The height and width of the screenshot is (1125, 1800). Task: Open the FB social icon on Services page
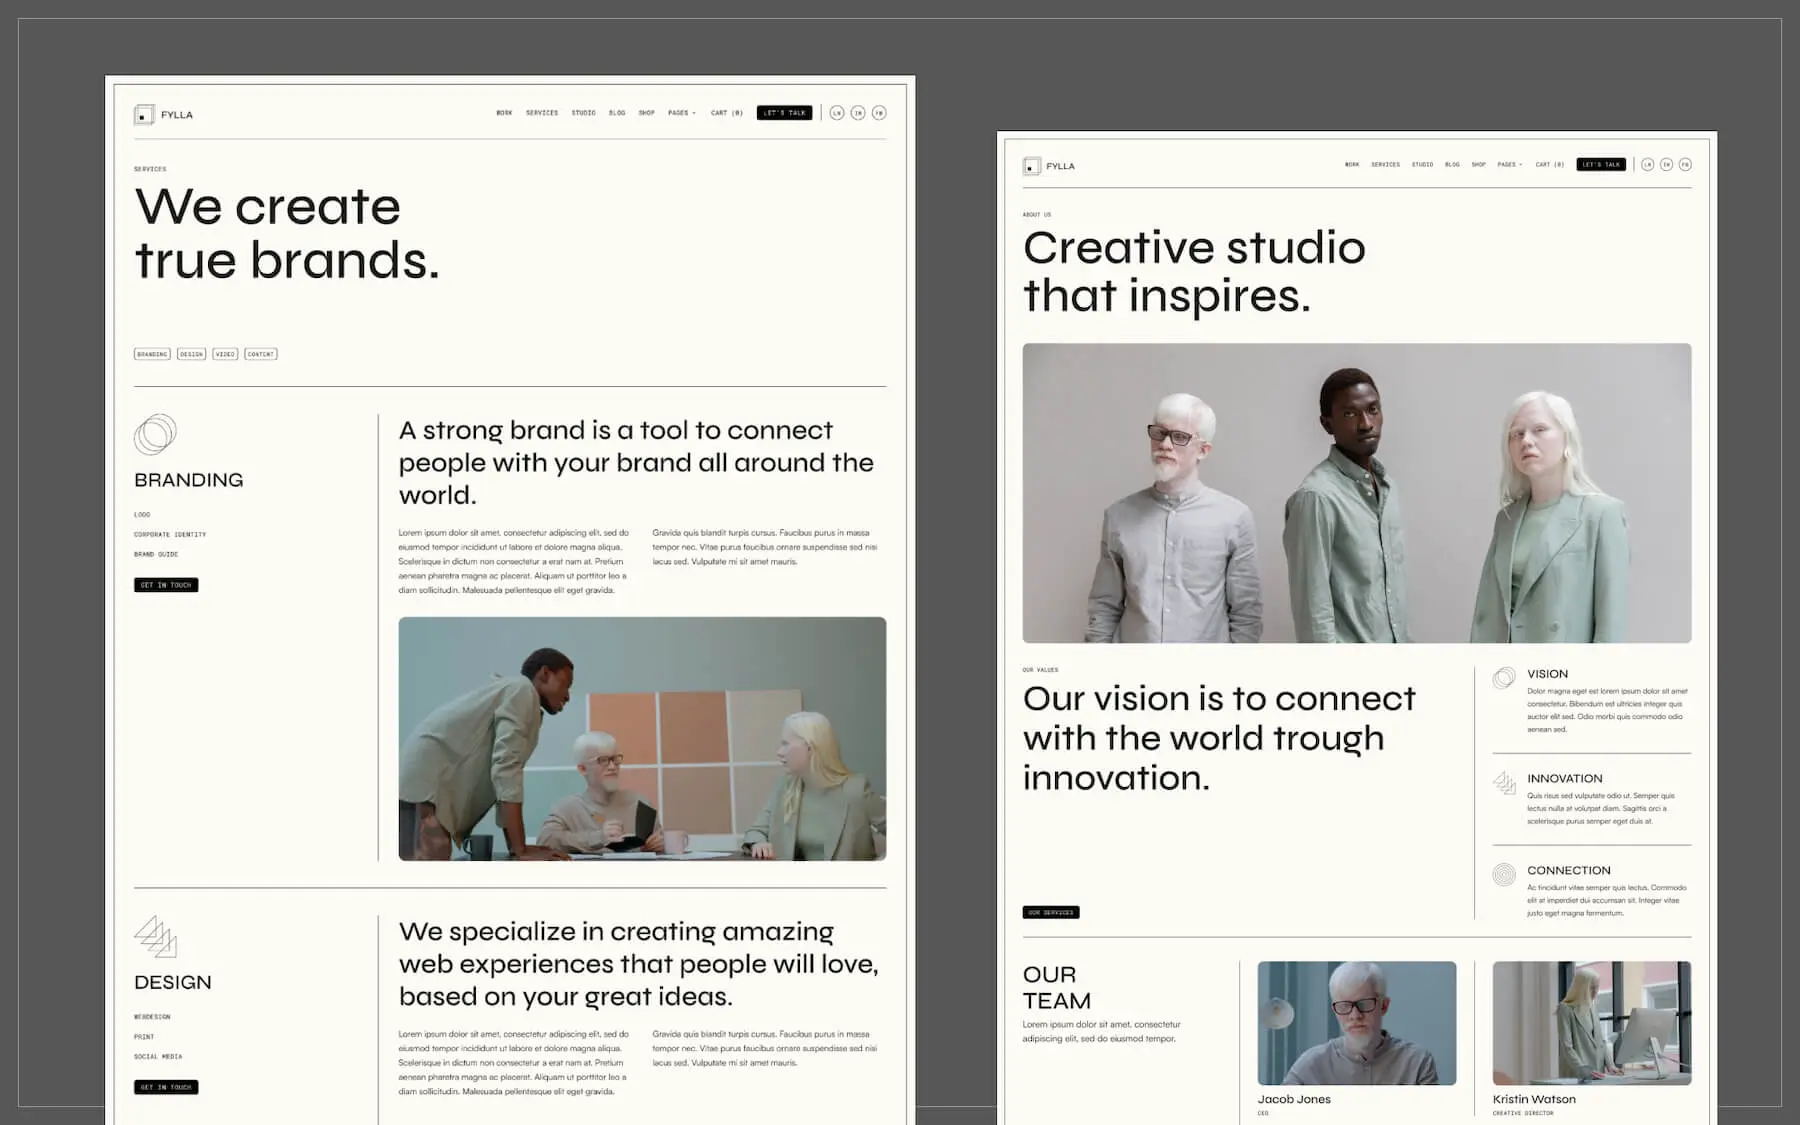click(879, 113)
